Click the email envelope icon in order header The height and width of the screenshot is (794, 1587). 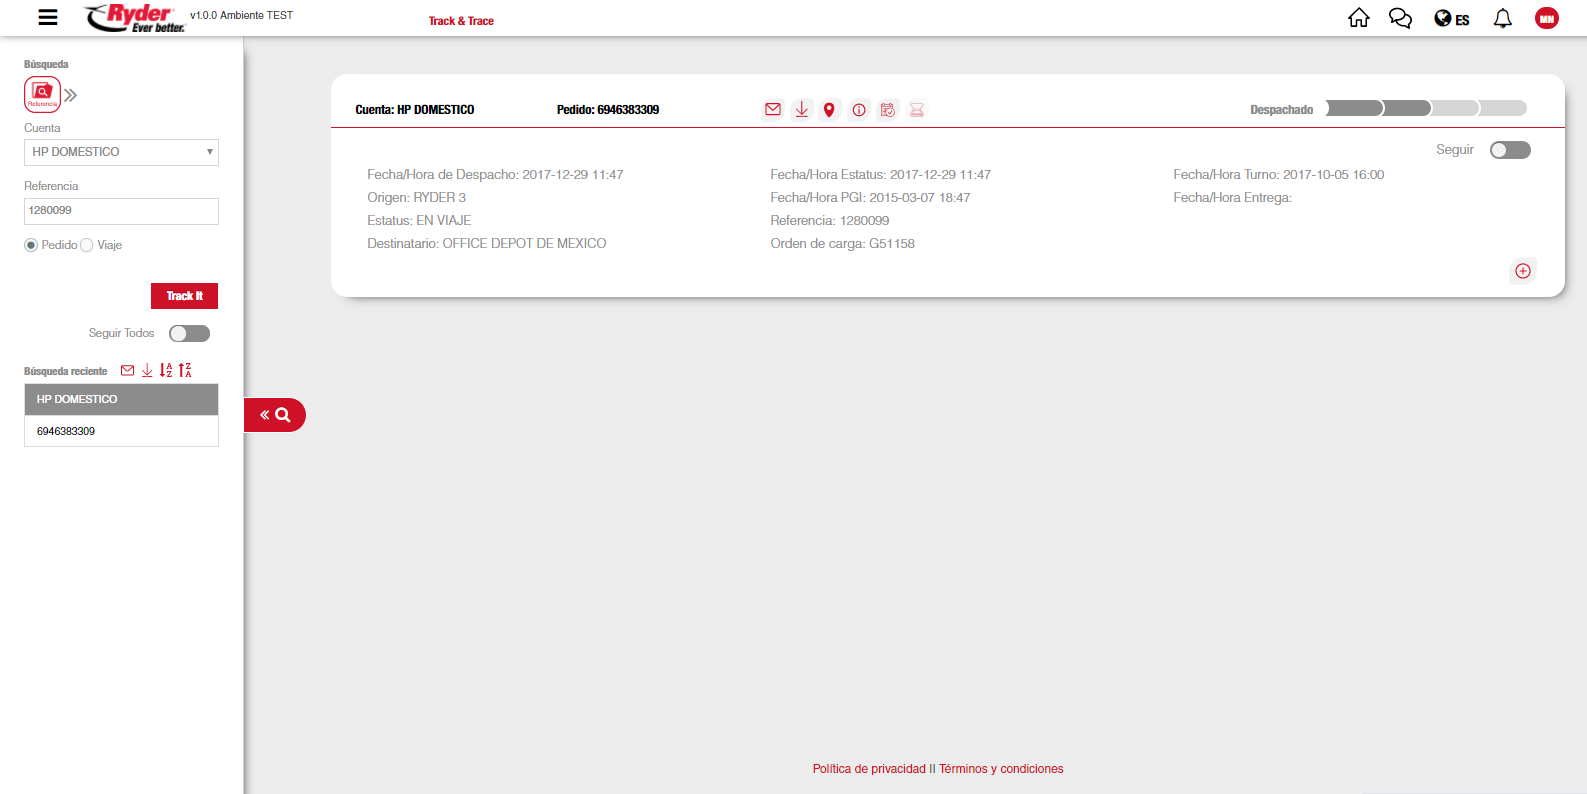pyautogui.click(x=773, y=110)
